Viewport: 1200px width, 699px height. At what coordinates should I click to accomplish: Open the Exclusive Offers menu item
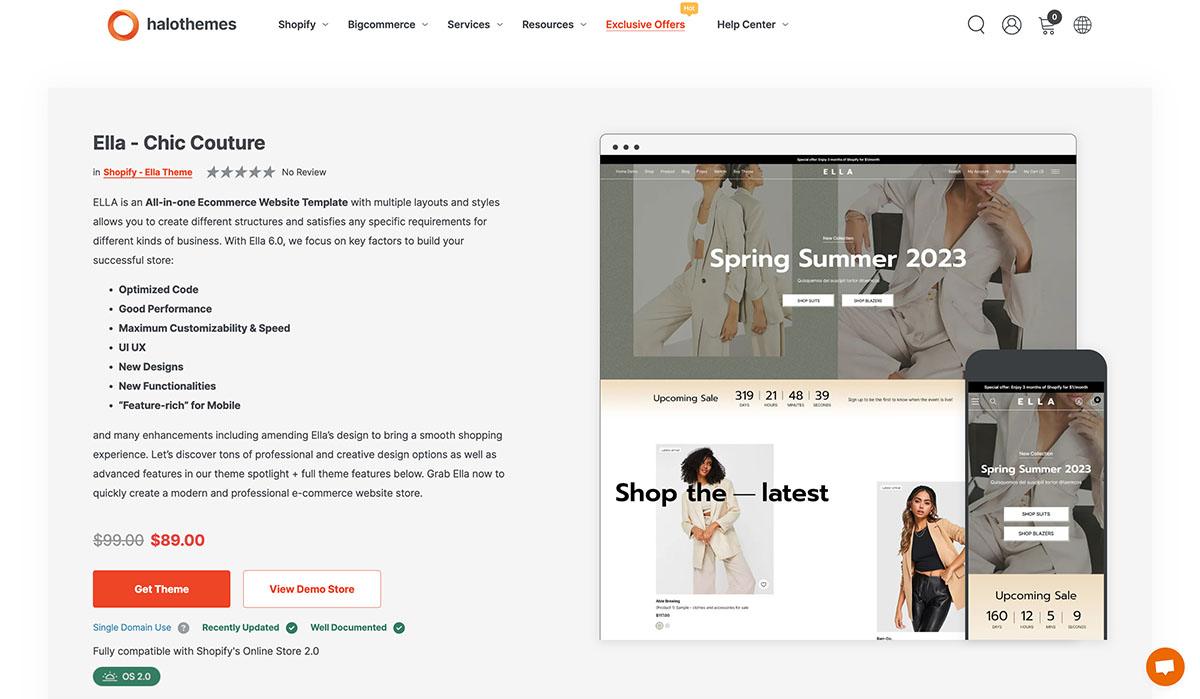[644, 23]
